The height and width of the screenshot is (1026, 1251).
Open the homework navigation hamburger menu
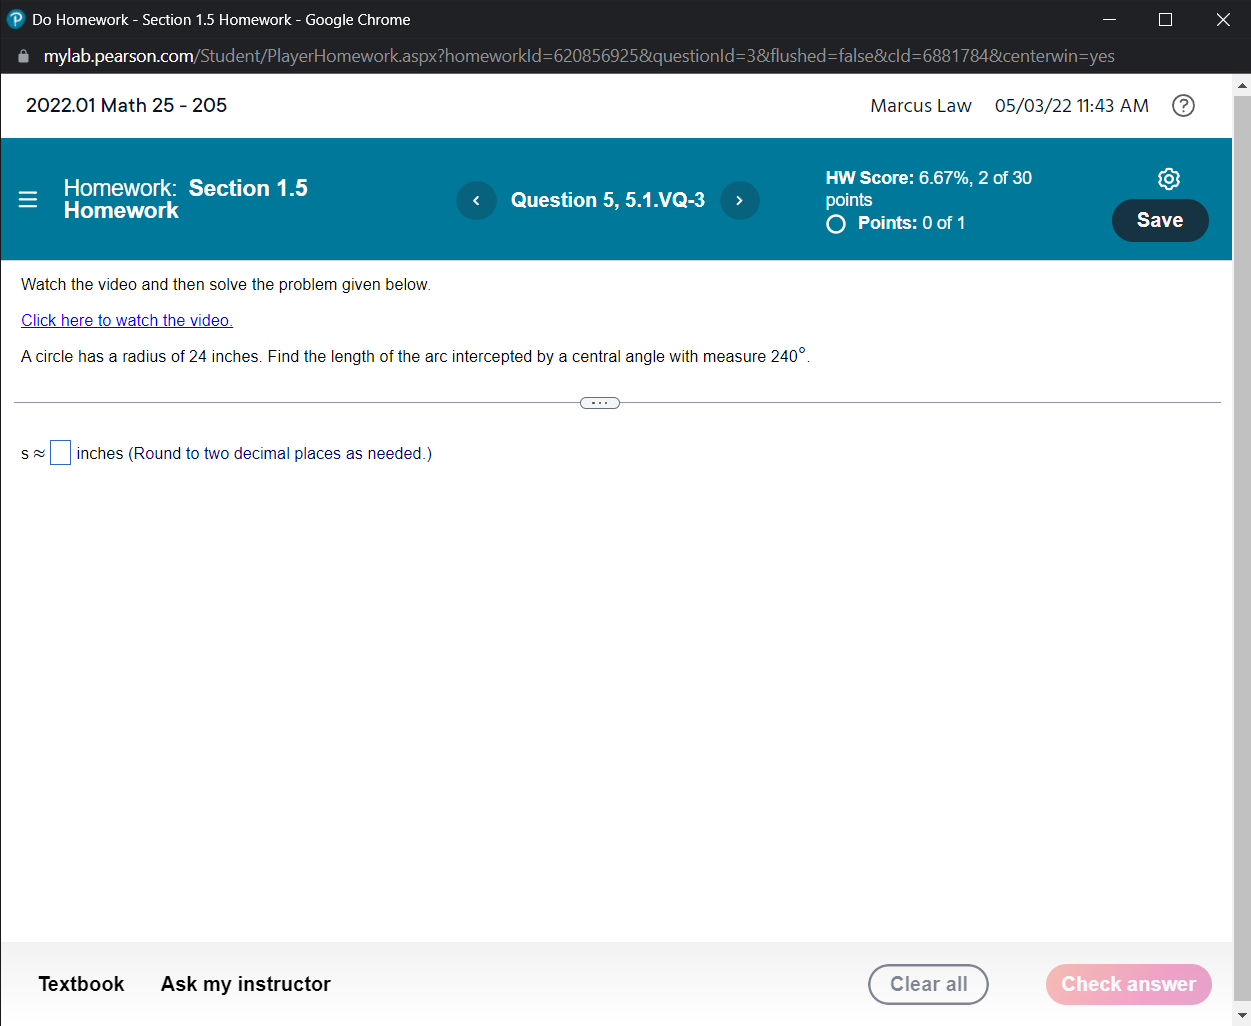coord(27,199)
